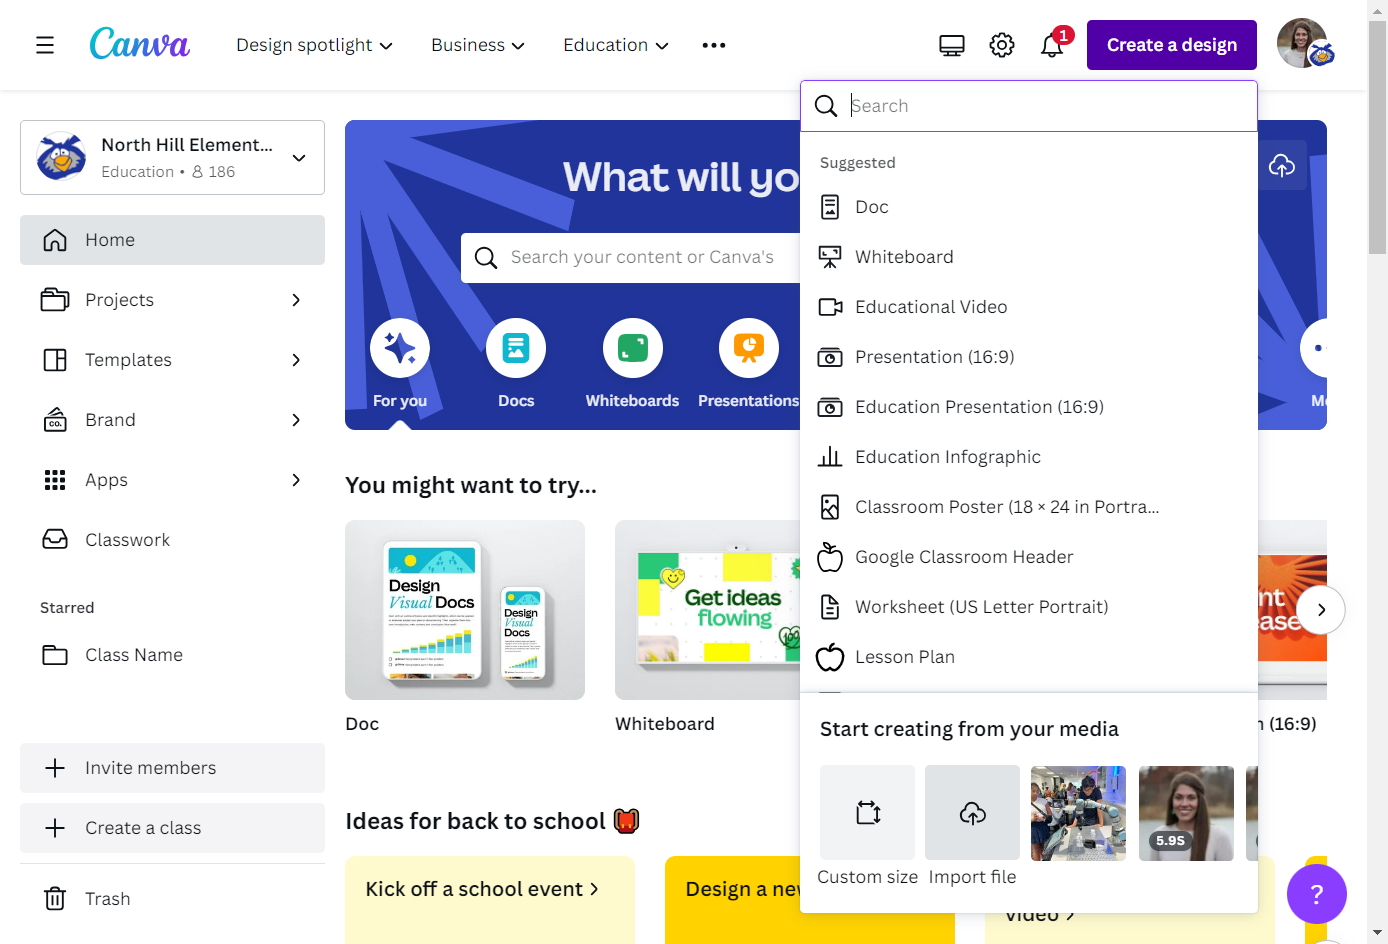The image size is (1388, 944).
Task: Expand Apps submenu arrow
Action: [x=296, y=480]
